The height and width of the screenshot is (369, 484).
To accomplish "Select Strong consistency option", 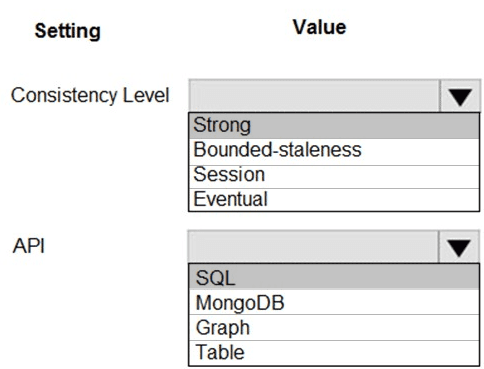I will click(x=334, y=126).
